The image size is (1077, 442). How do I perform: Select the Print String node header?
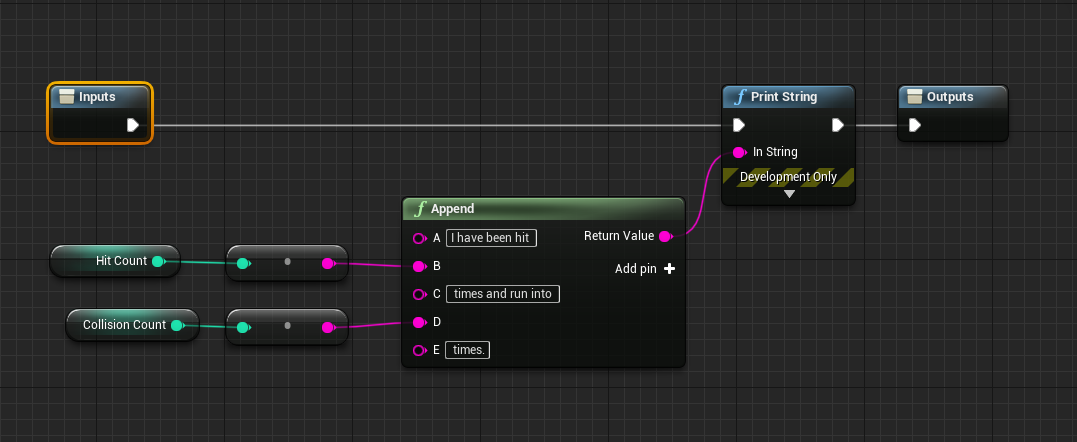point(787,97)
